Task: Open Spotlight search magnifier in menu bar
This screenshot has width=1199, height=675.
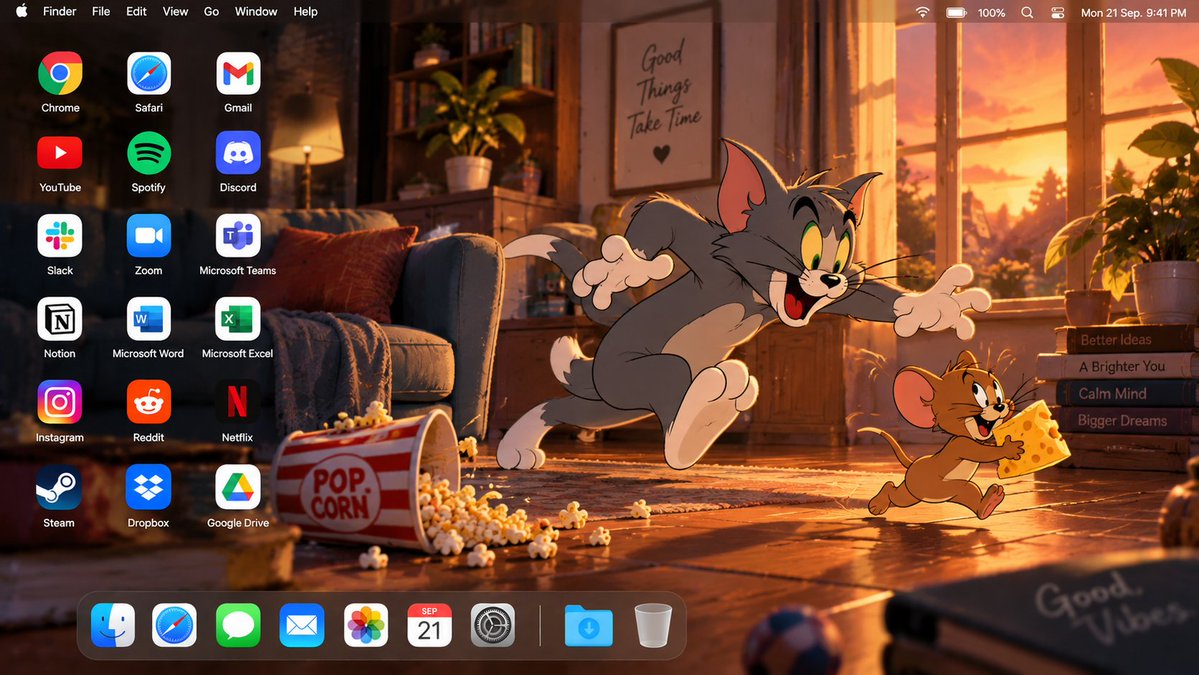Action: [1027, 12]
